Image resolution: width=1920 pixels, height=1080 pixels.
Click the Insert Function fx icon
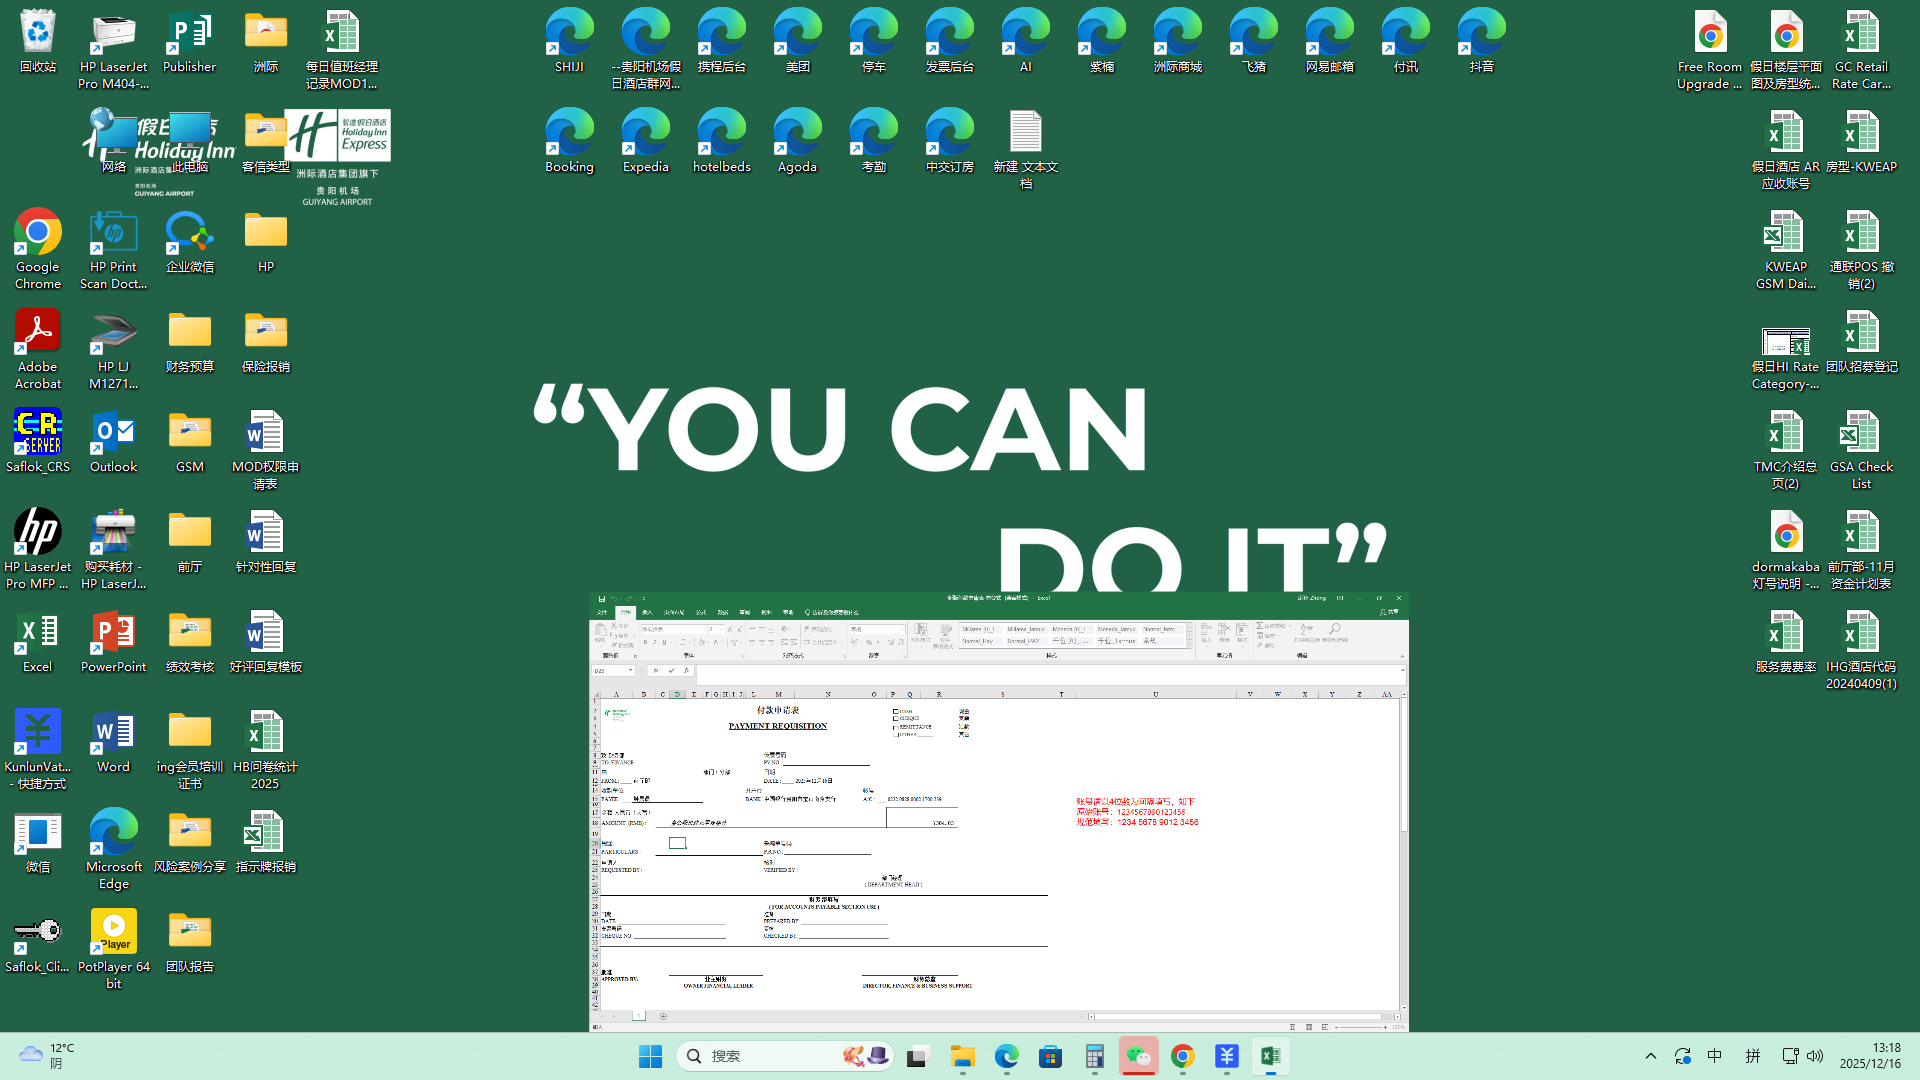click(686, 671)
